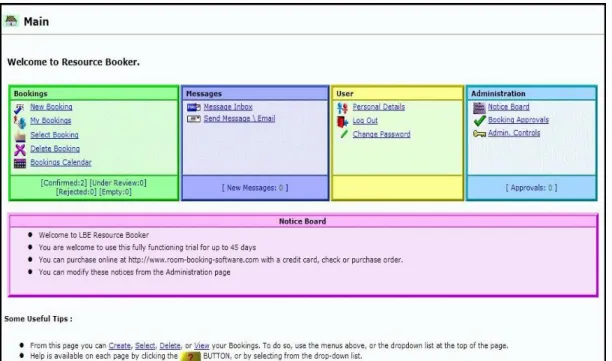View the Bookings Calendar link

click(61, 162)
